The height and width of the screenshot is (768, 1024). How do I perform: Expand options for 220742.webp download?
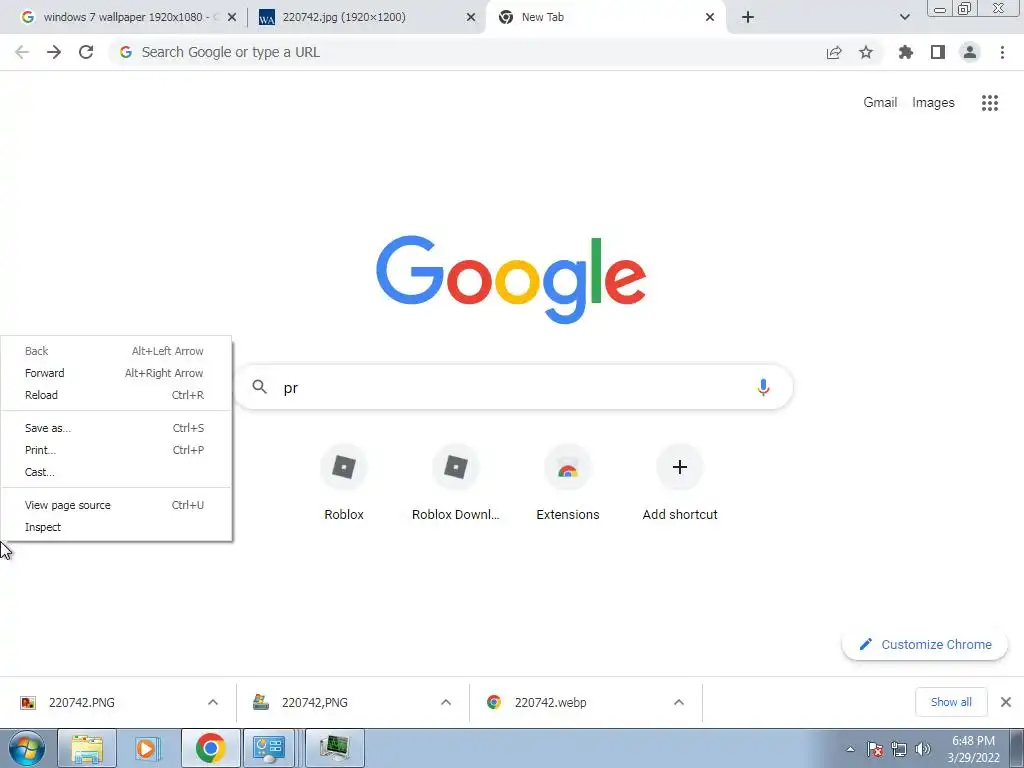(679, 702)
